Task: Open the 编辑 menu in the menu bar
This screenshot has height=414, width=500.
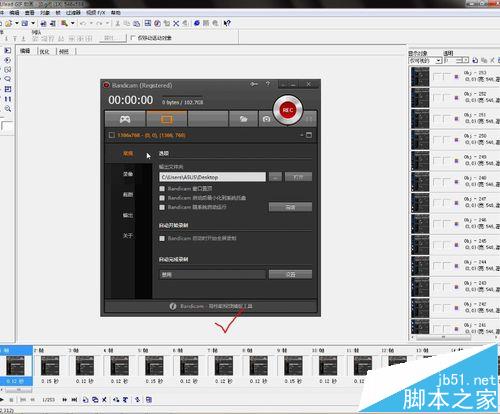Action: (14, 13)
